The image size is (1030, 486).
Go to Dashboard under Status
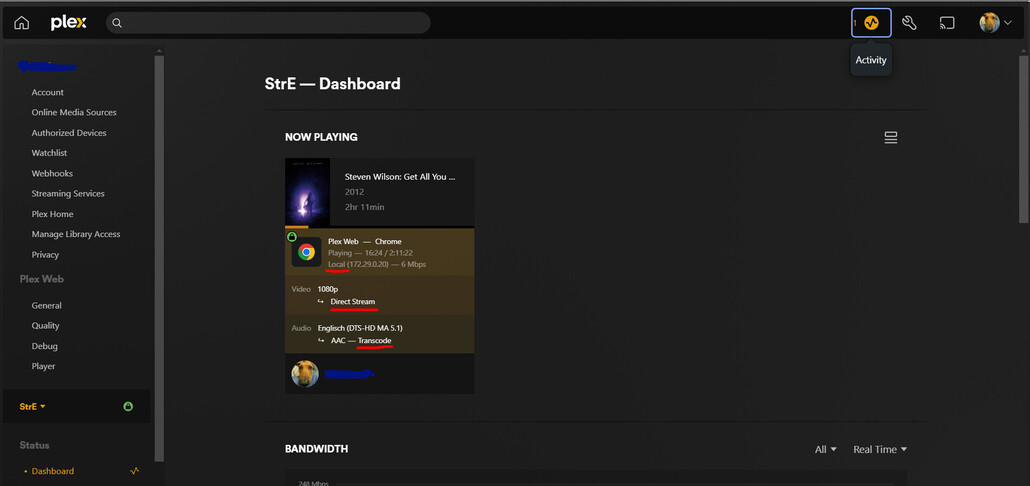click(53, 471)
